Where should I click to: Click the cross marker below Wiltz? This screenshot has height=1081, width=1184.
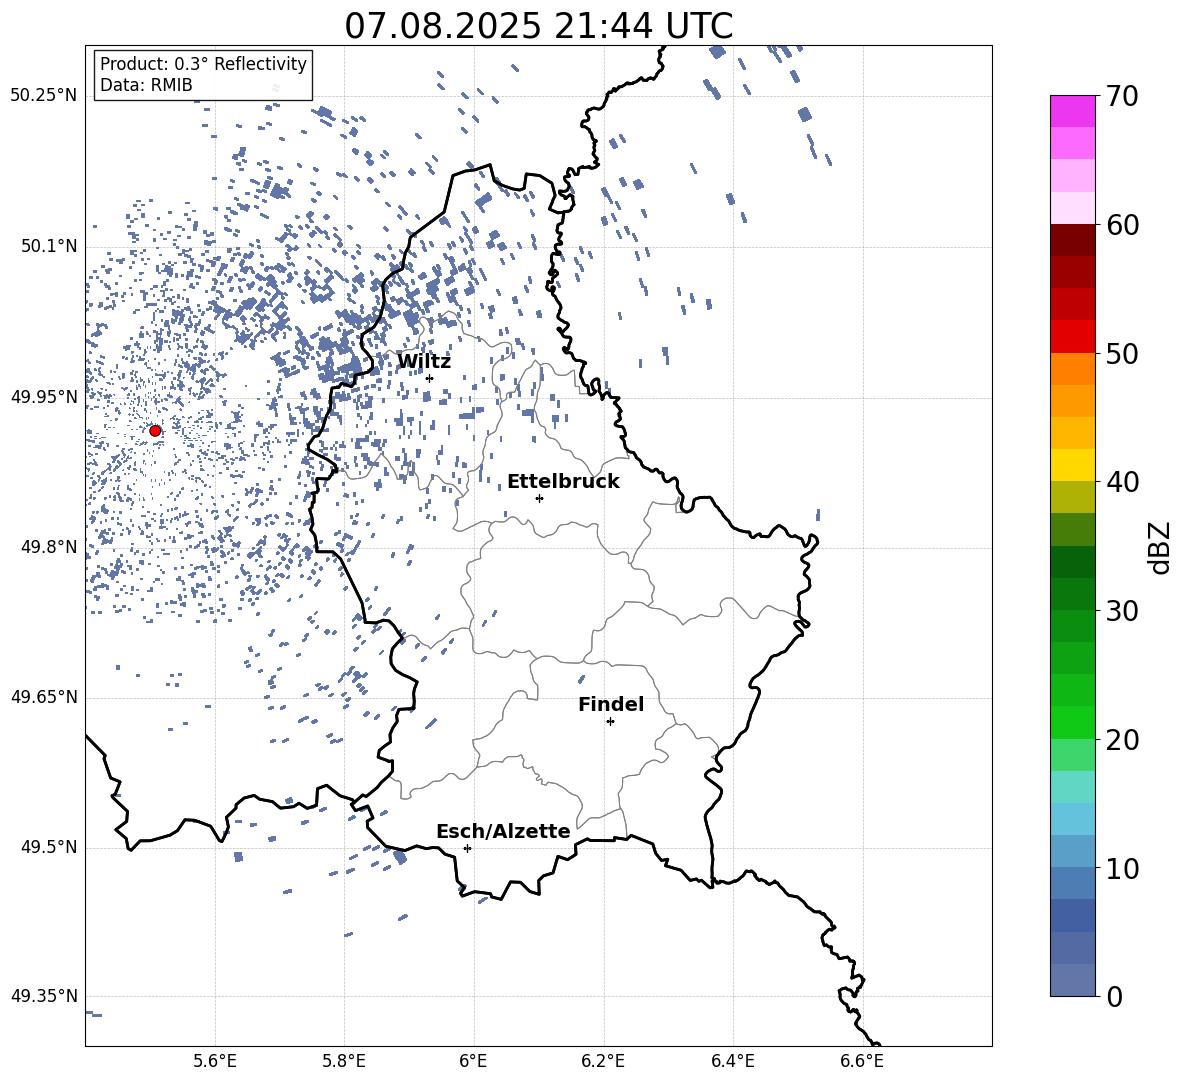click(x=430, y=378)
